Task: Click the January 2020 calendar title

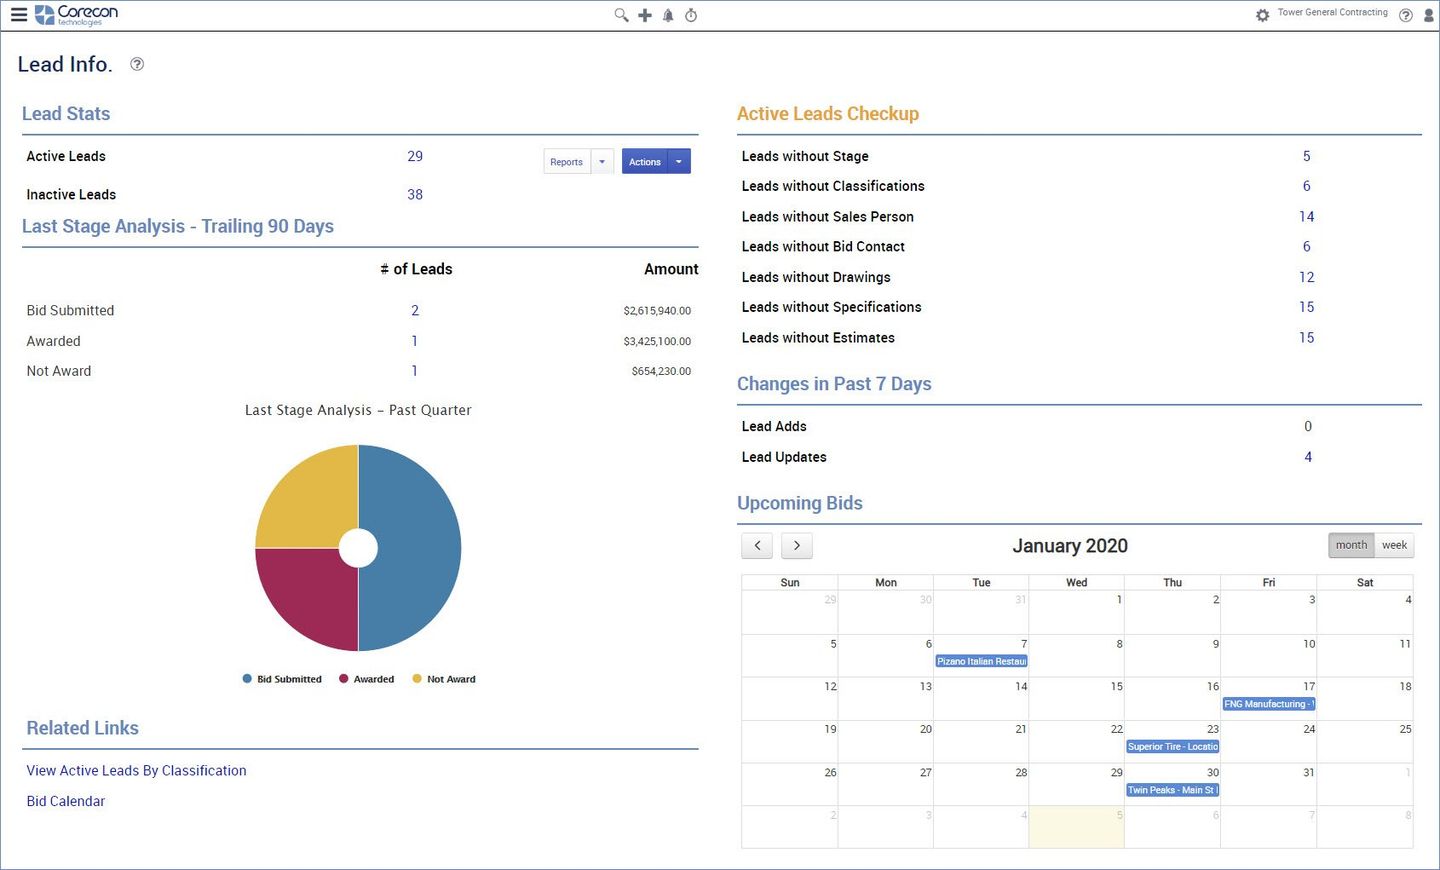Action: (1070, 546)
